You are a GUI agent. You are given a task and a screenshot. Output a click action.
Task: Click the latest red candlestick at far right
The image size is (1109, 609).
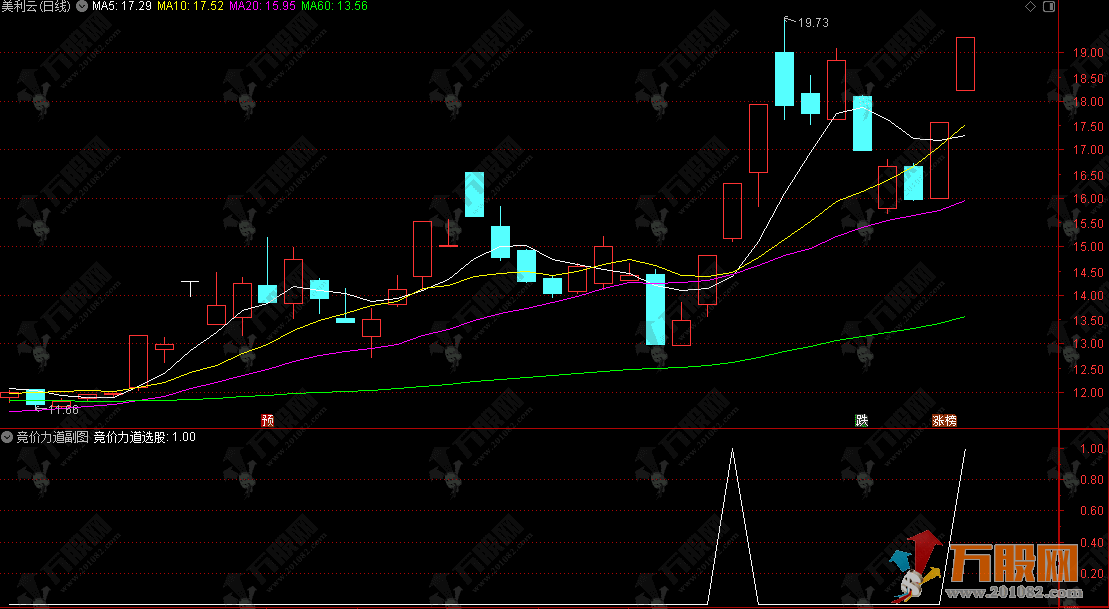(965, 63)
